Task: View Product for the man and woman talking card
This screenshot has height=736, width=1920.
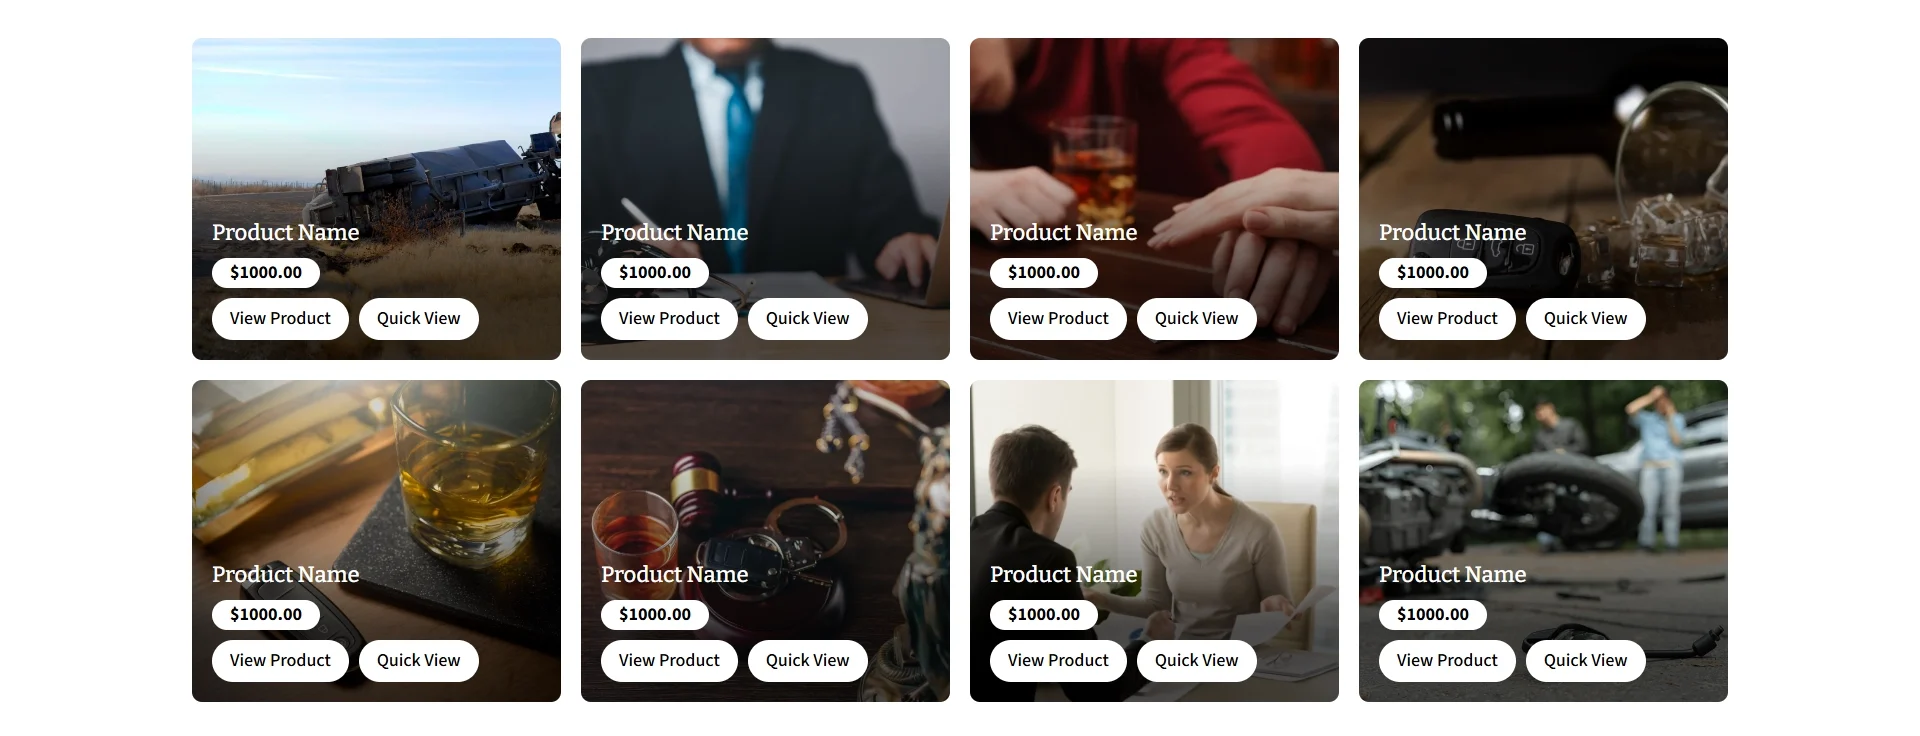Action: click(1058, 661)
